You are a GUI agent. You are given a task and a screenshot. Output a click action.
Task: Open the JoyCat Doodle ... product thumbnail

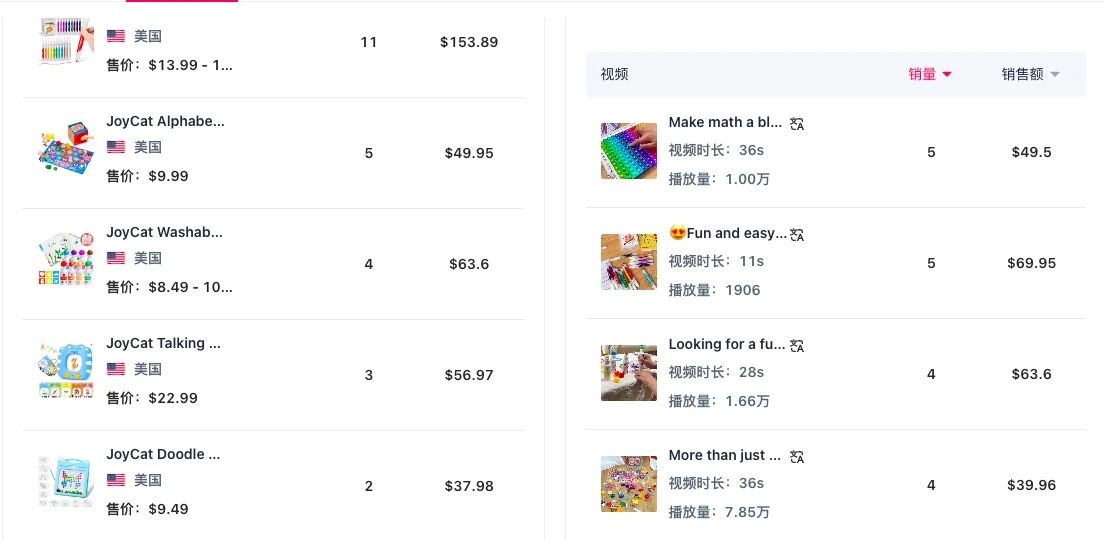tap(66, 482)
